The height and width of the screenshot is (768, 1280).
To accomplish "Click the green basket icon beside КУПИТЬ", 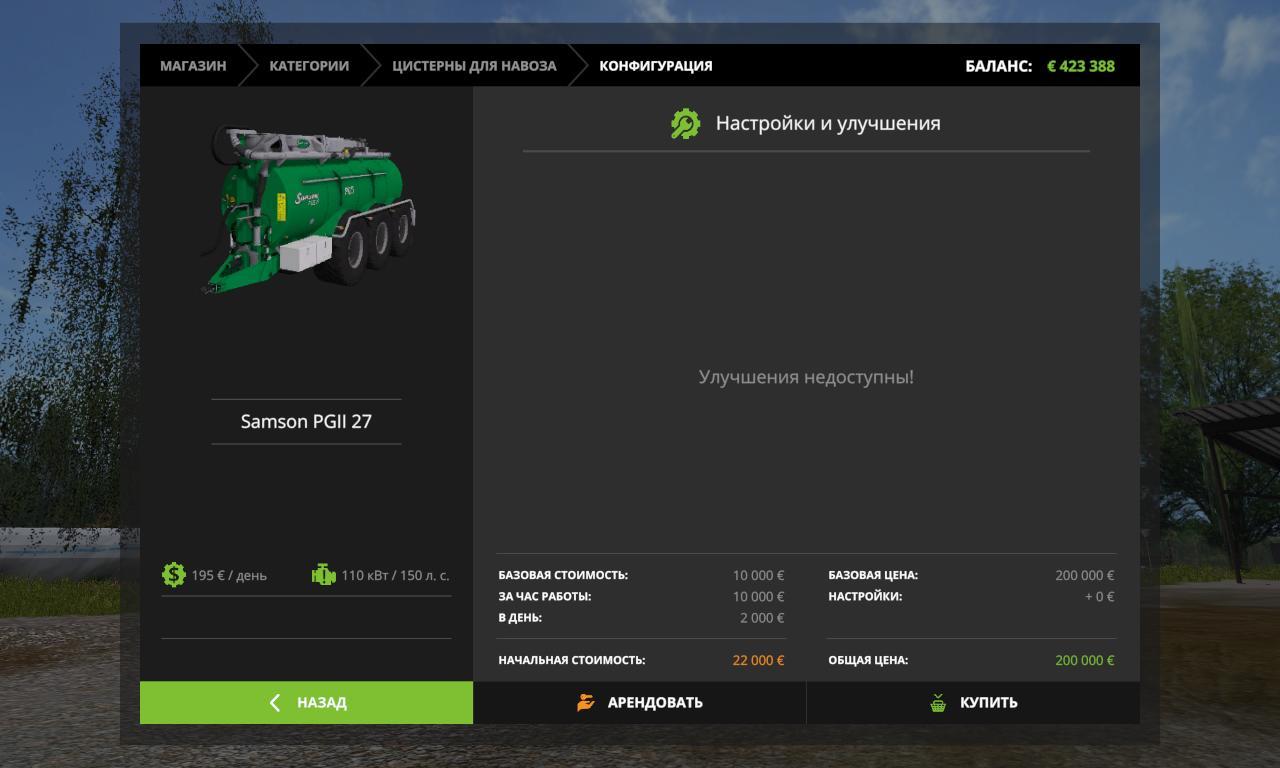I will [x=938, y=703].
